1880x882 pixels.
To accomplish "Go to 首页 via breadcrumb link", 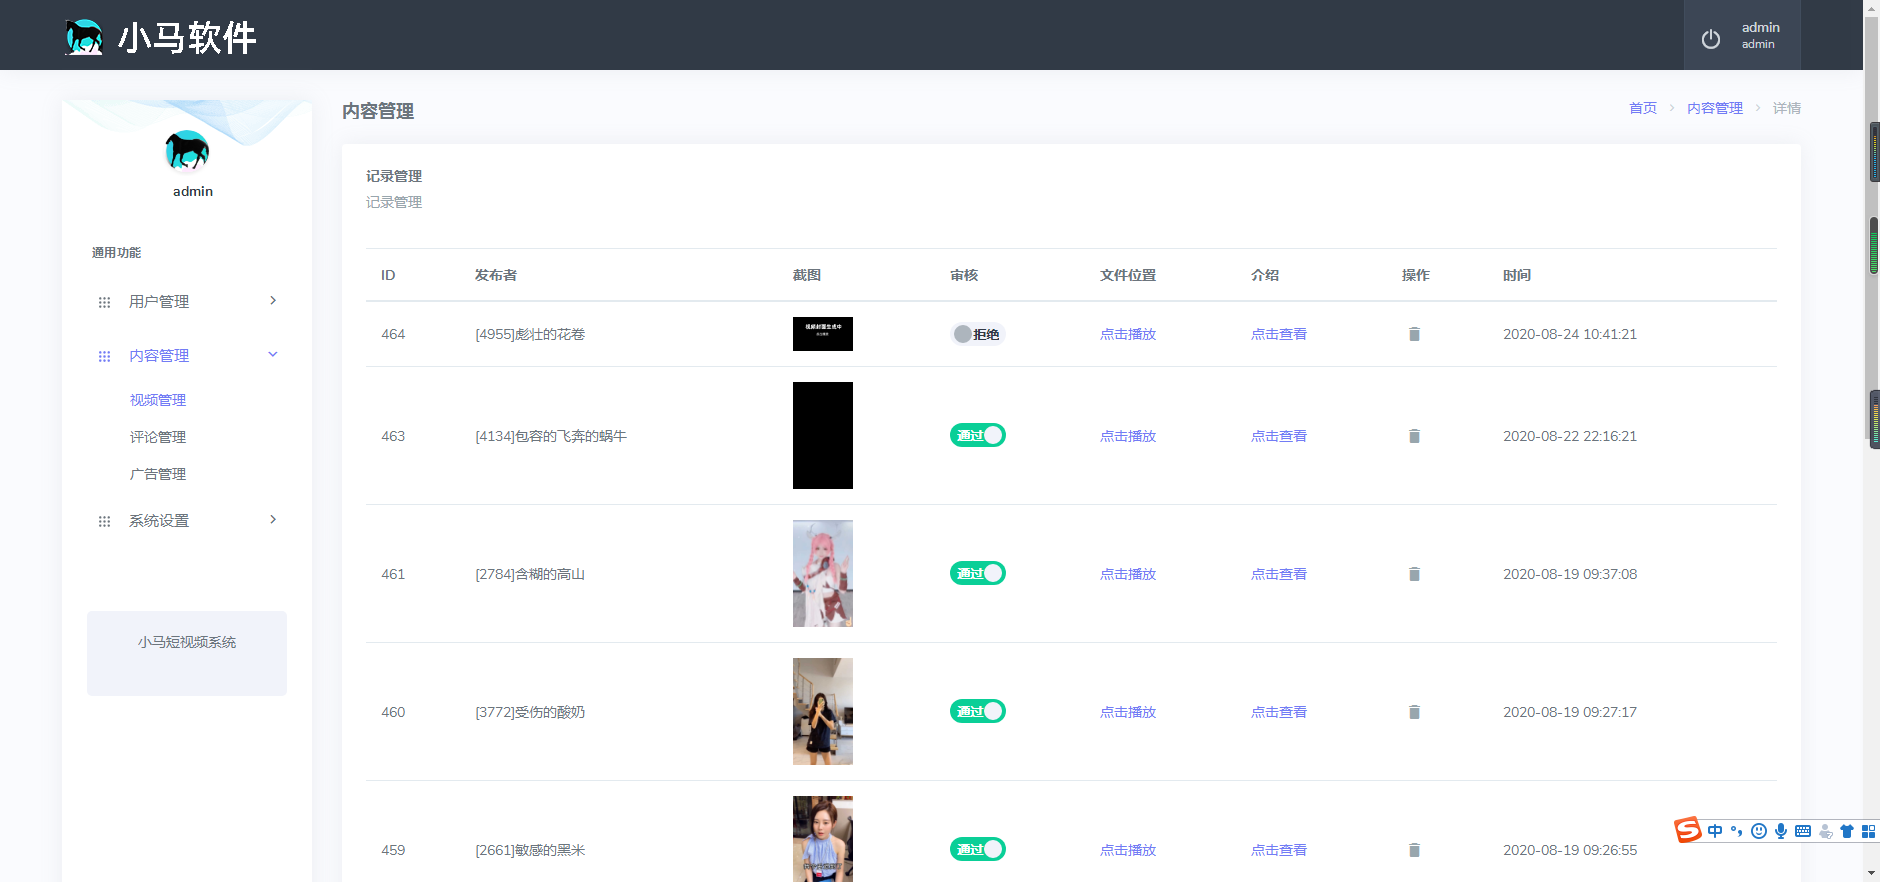I will point(1642,108).
